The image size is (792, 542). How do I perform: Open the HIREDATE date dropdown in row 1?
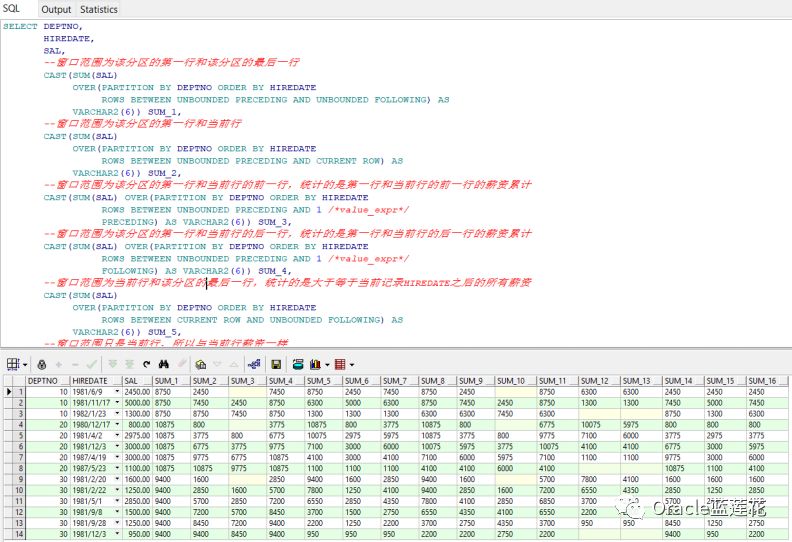pos(116,391)
